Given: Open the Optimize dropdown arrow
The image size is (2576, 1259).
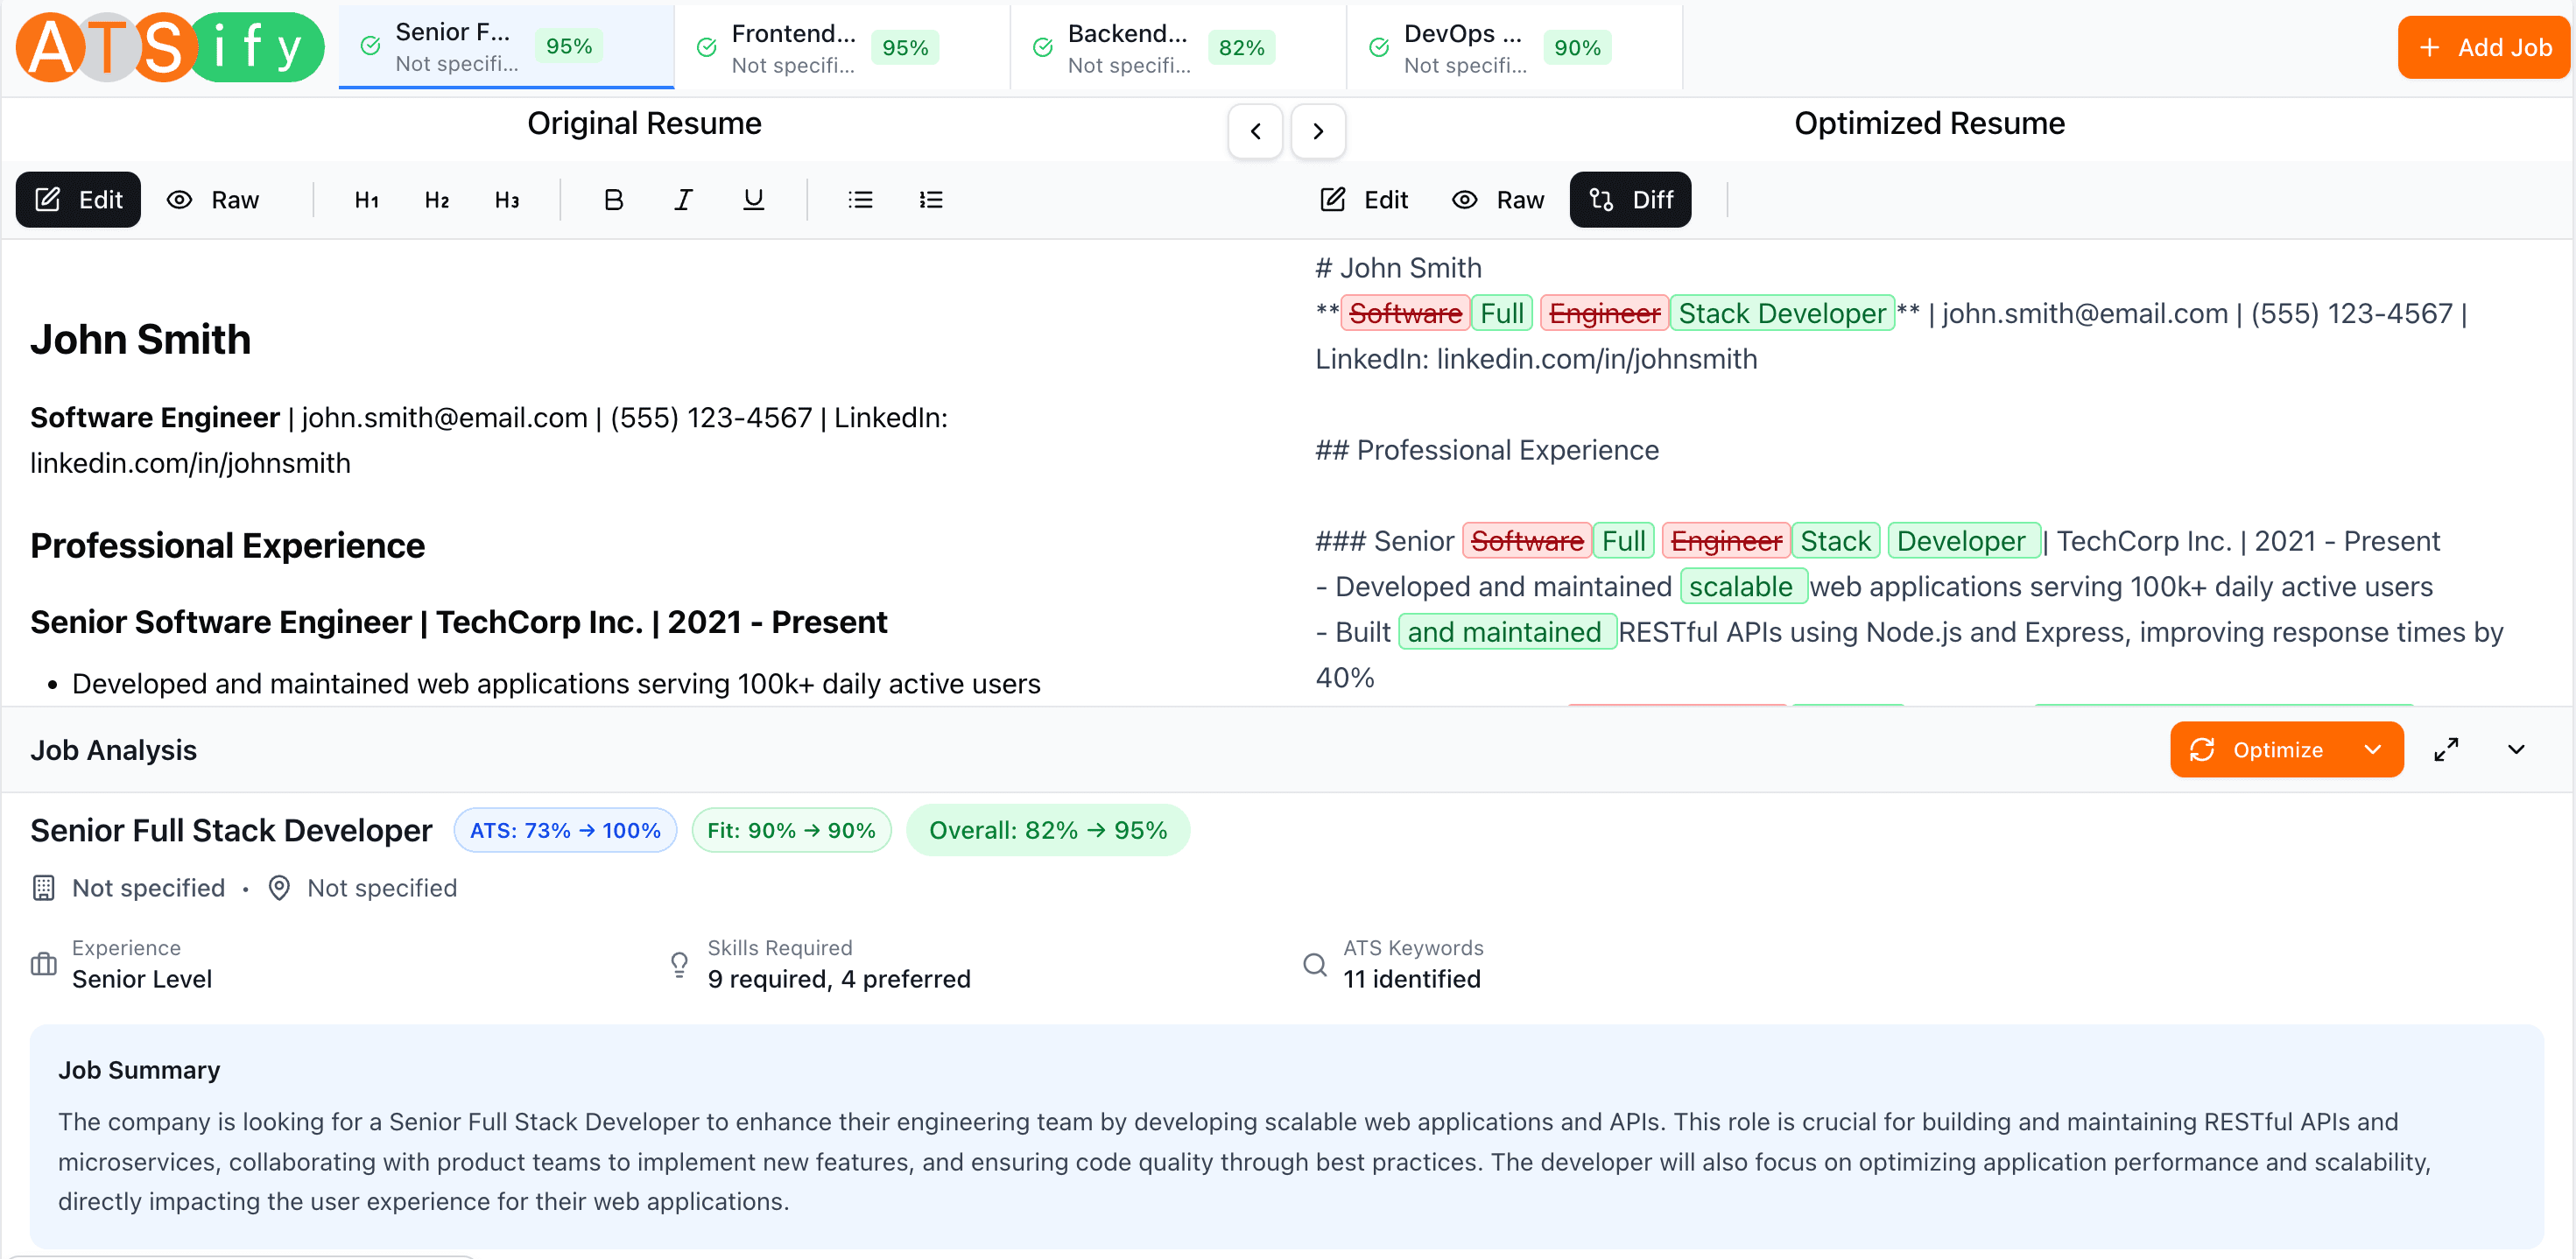Looking at the screenshot, I should (2372, 749).
